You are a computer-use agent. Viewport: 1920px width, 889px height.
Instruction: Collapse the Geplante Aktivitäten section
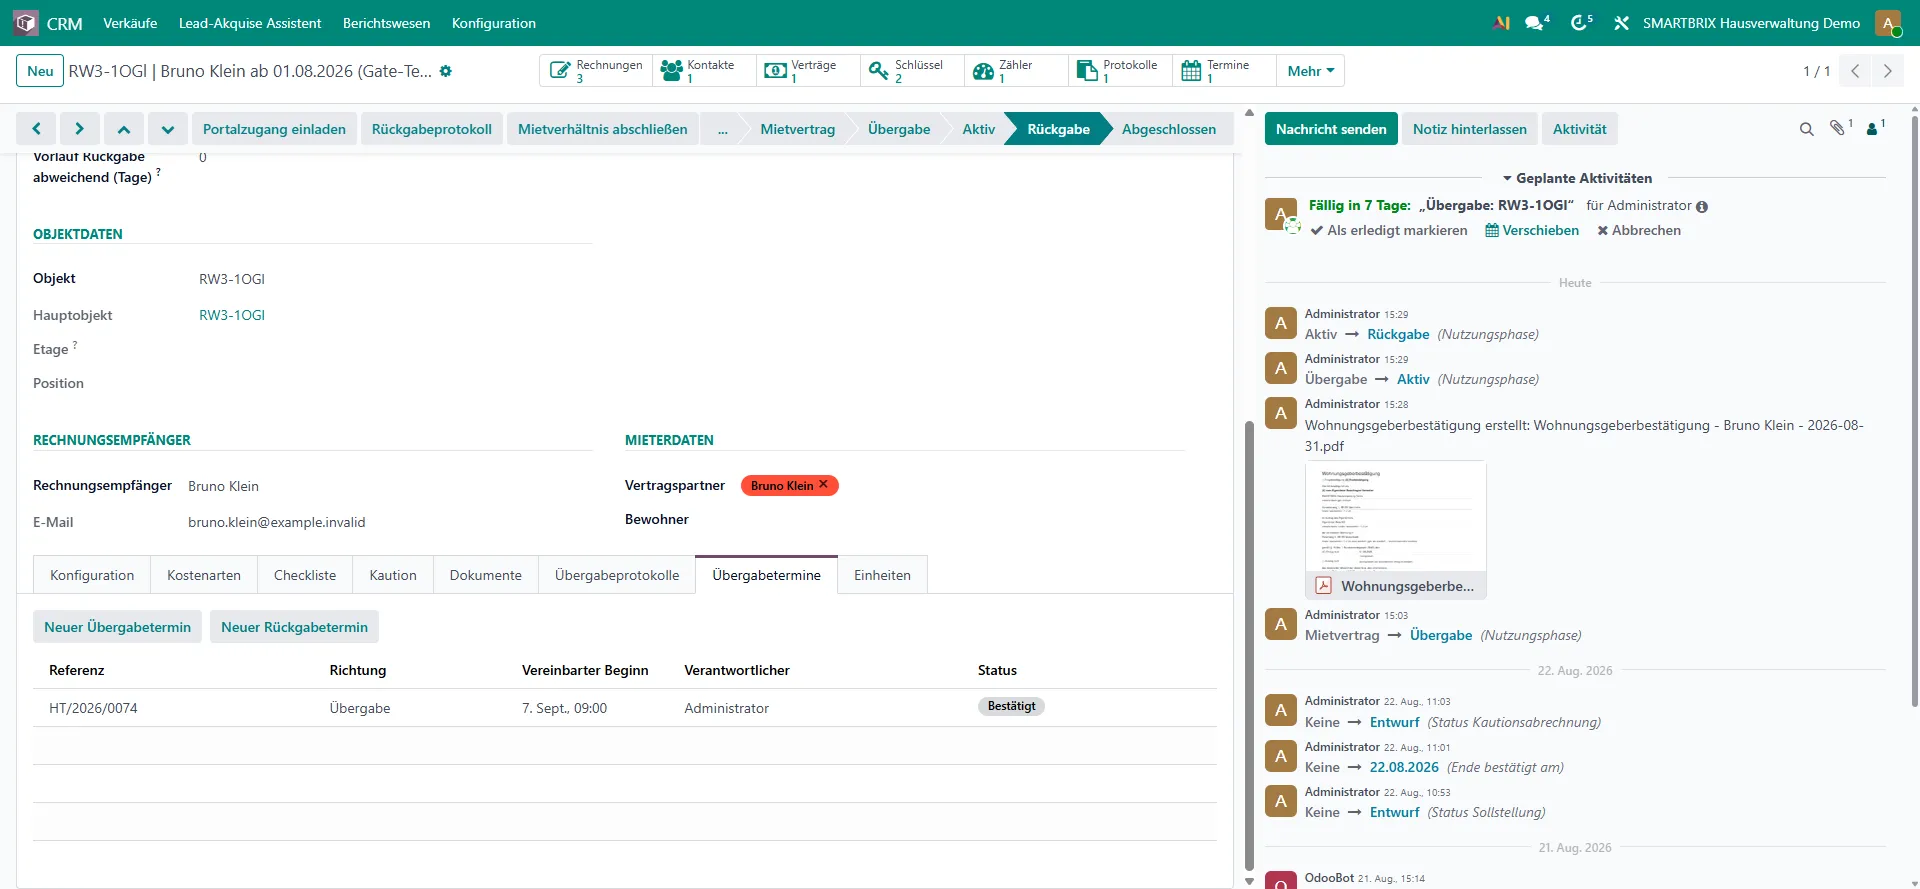1577,178
